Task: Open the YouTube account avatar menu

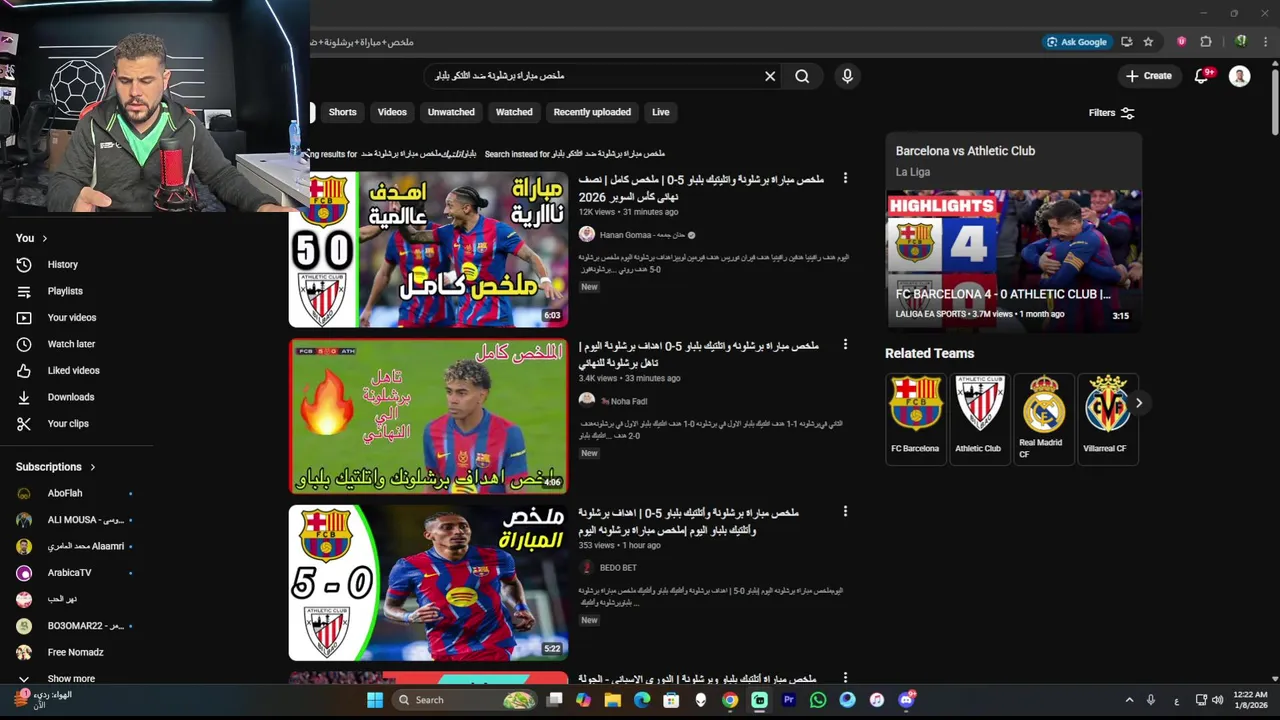Action: click(x=1239, y=76)
